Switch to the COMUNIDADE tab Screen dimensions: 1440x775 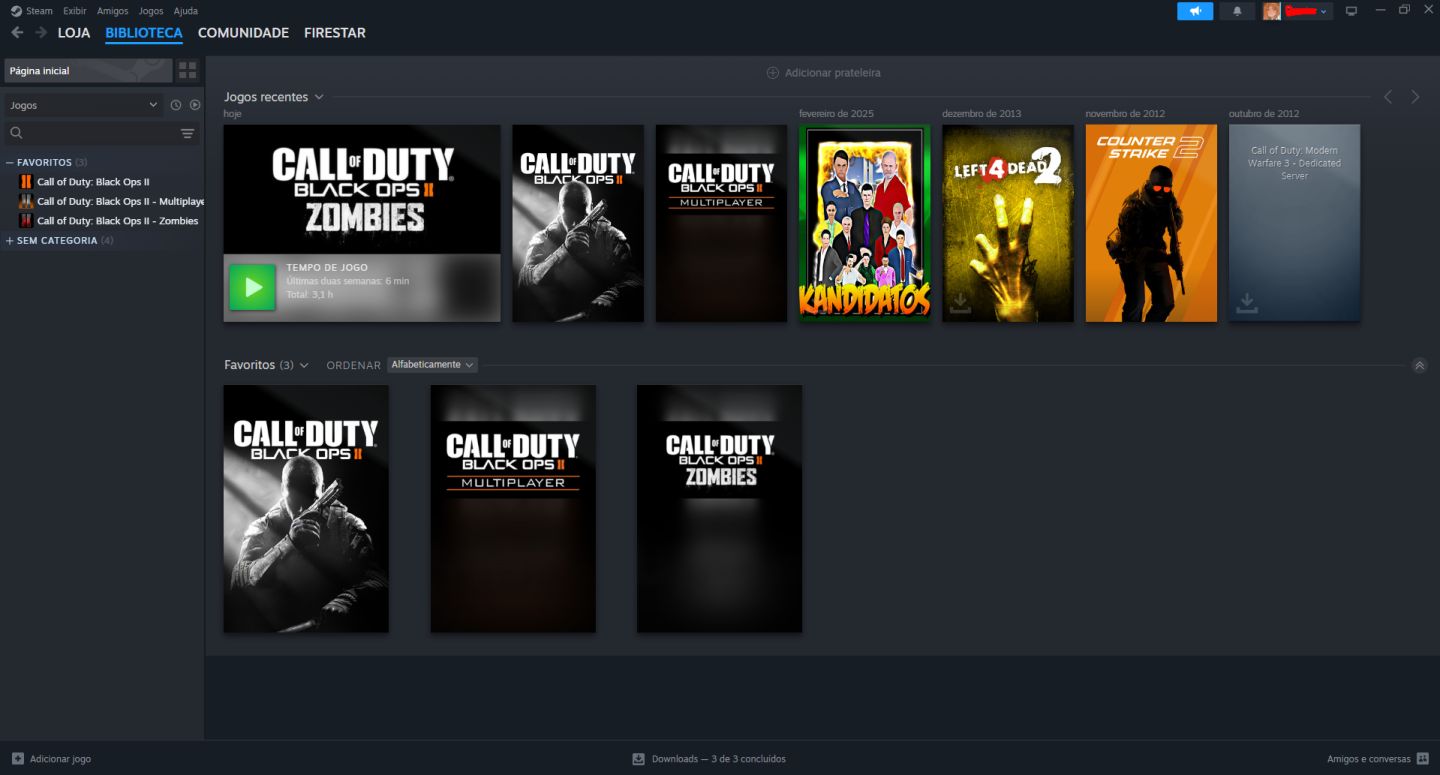(x=243, y=33)
